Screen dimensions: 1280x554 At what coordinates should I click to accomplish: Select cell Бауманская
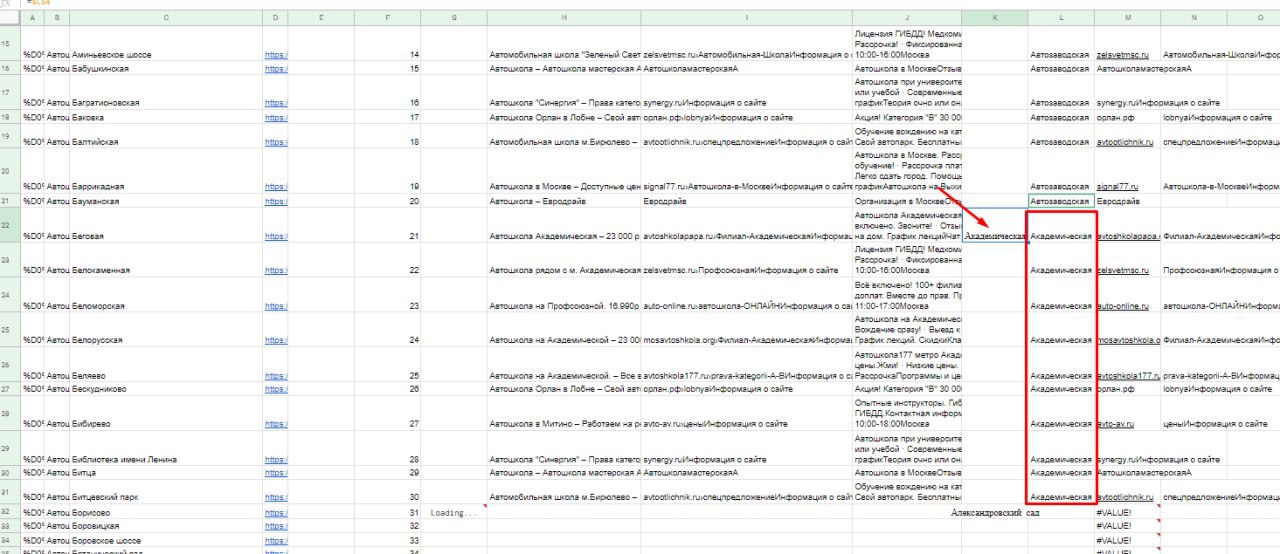pyautogui.click(x=166, y=201)
